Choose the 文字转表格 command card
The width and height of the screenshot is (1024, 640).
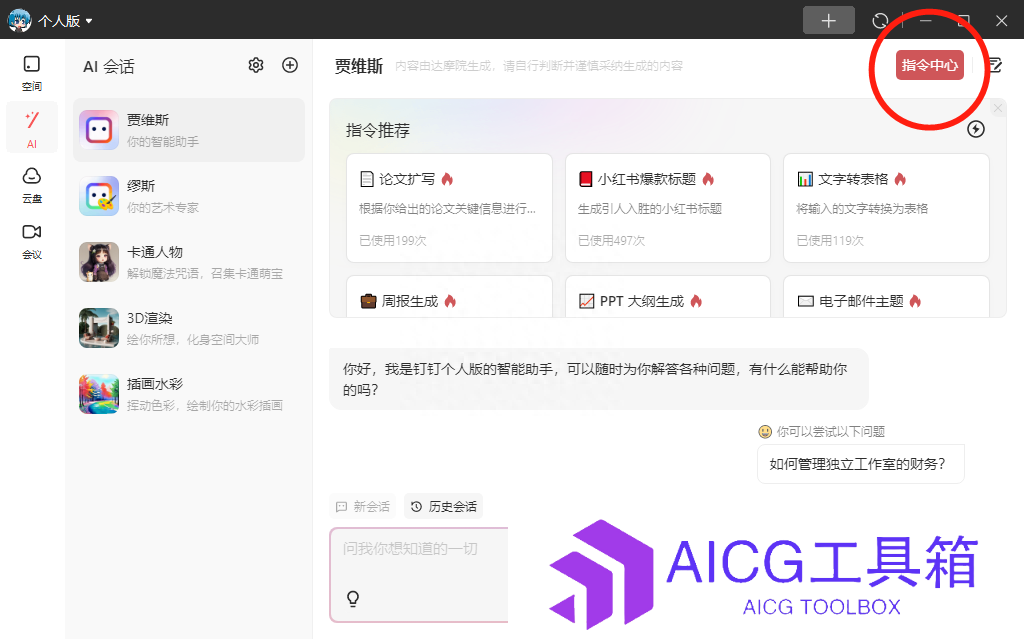(886, 208)
